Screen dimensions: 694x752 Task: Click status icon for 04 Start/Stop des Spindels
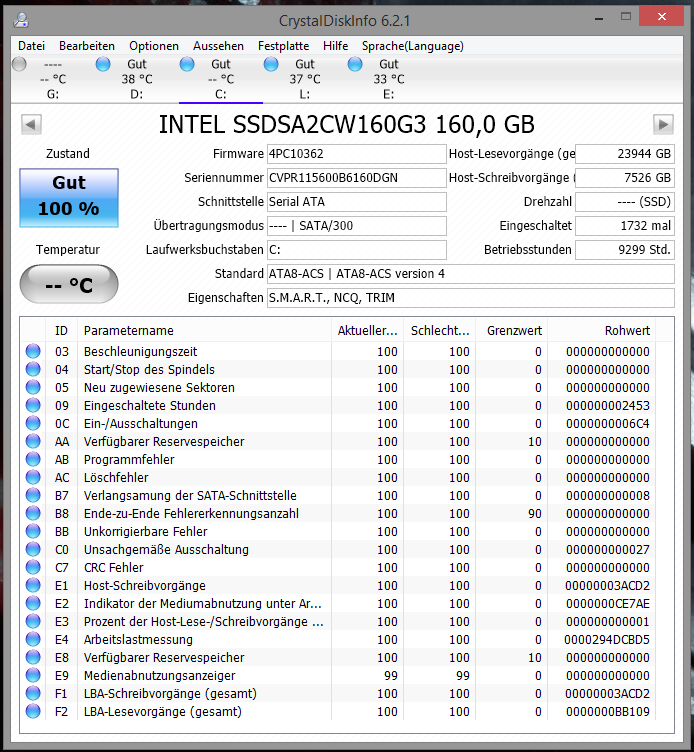tap(33, 369)
